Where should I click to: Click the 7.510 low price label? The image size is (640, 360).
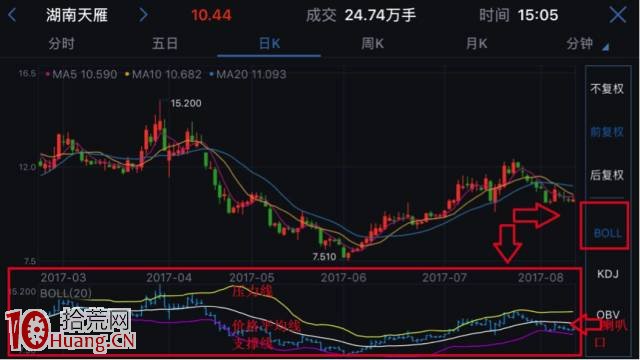coord(324,257)
